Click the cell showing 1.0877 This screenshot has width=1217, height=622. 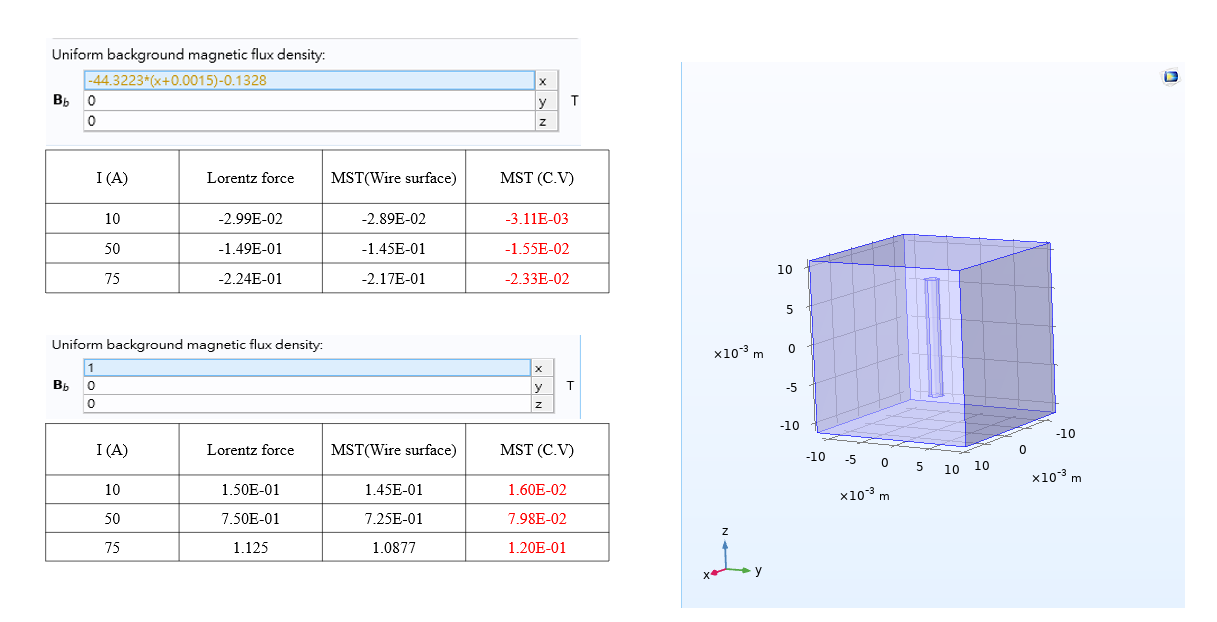[x=393, y=548]
